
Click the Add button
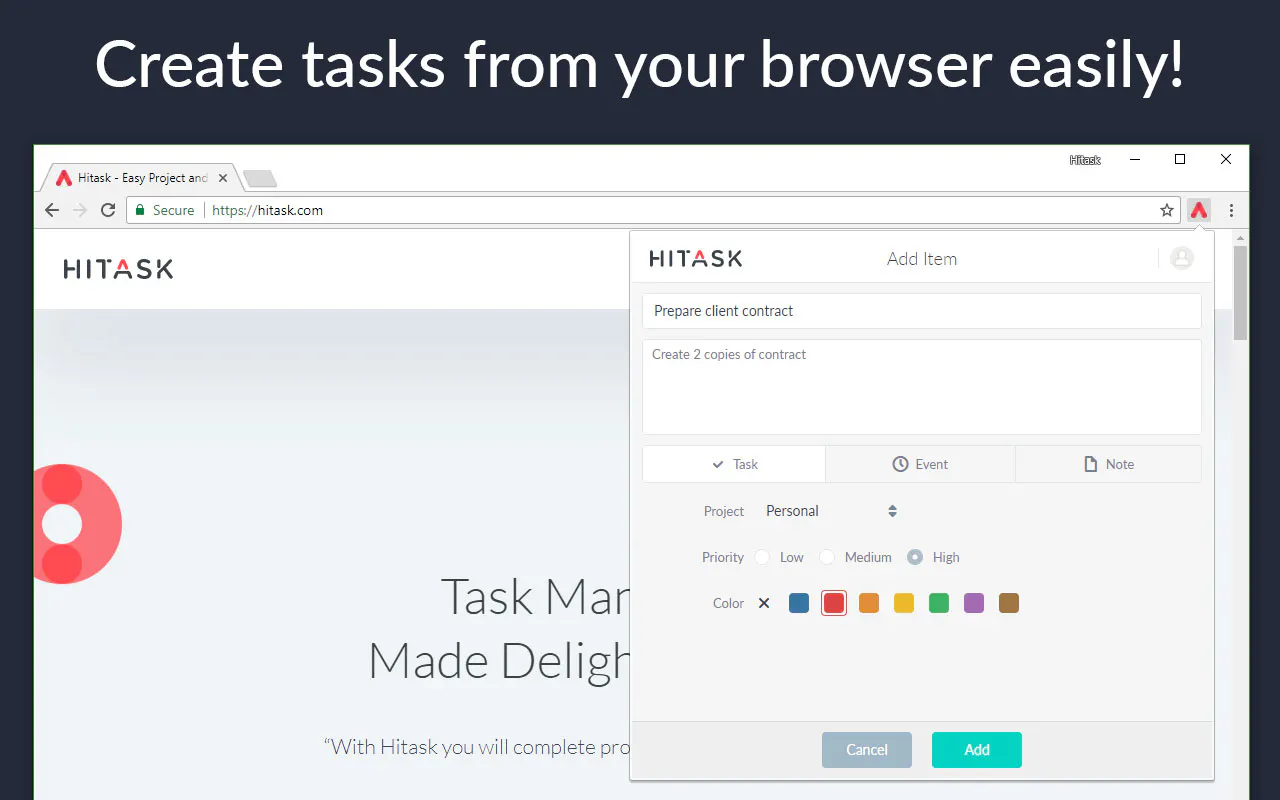(977, 750)
